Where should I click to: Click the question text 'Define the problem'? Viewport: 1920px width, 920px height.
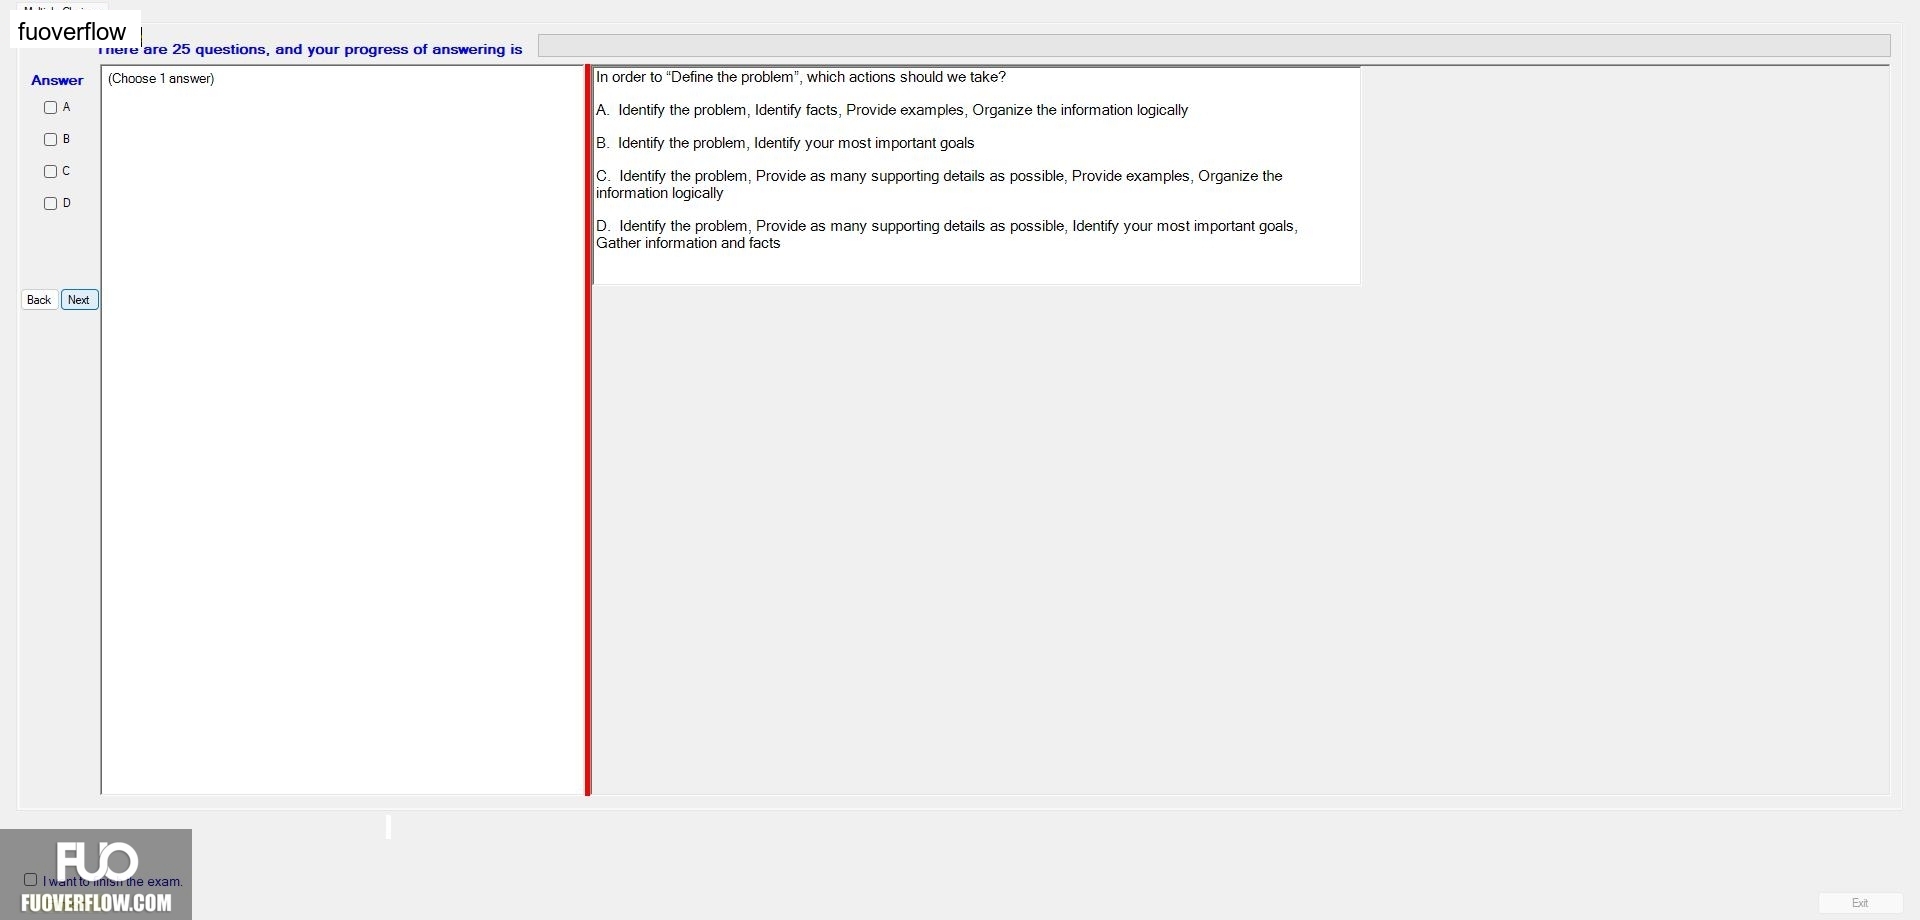(x=801, y=77)
